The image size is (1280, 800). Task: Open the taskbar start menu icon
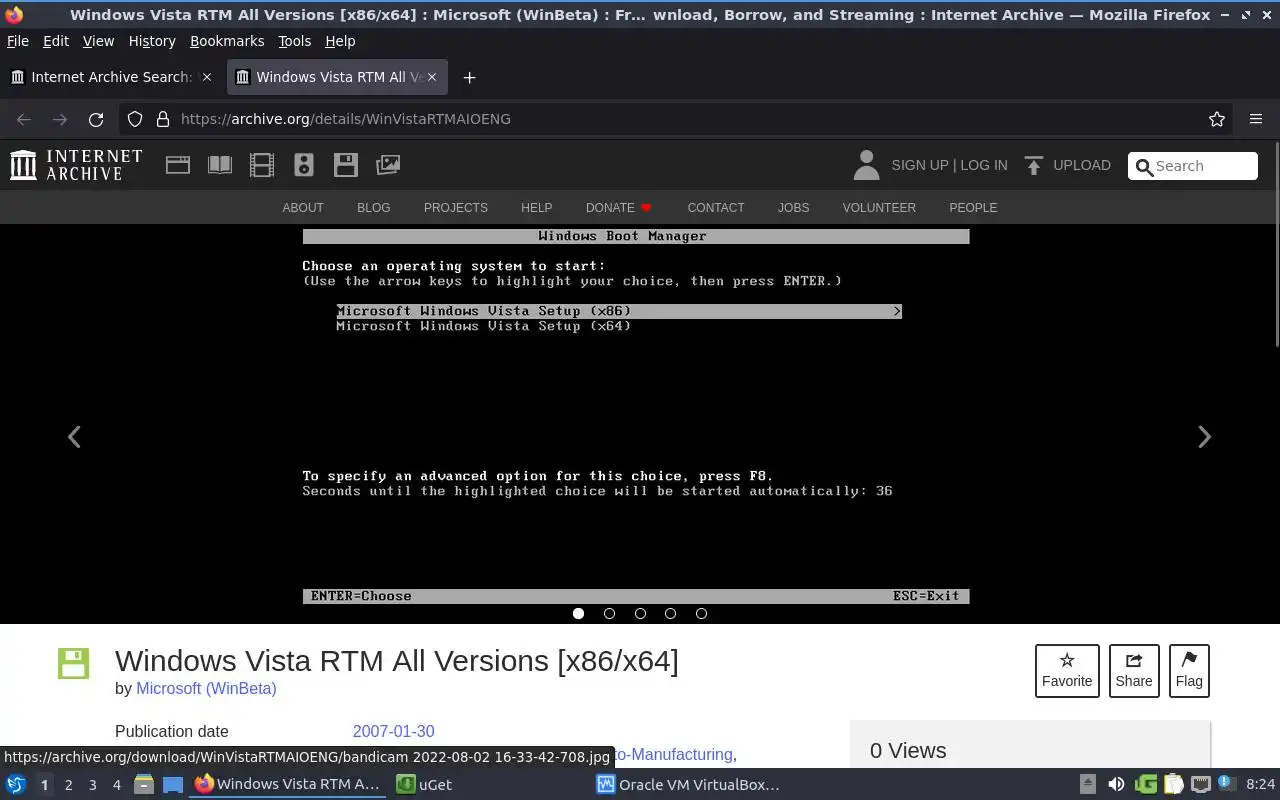click(x=15, y=784)
